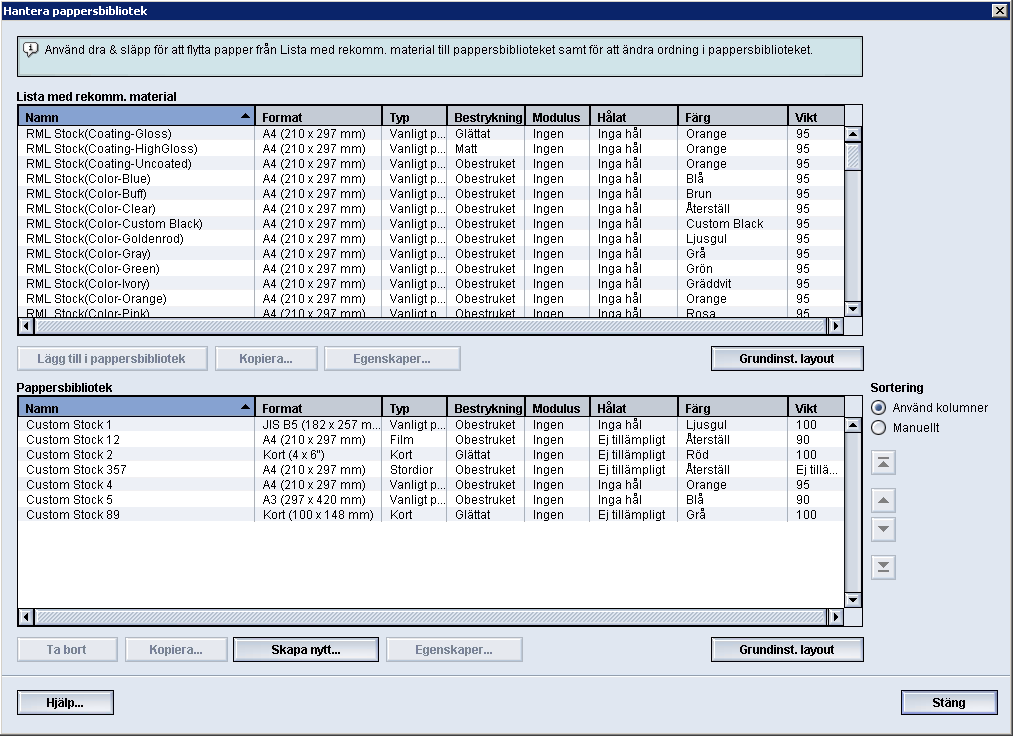Select row 'RML Stock(Color-Blue)'

[431, 179]
